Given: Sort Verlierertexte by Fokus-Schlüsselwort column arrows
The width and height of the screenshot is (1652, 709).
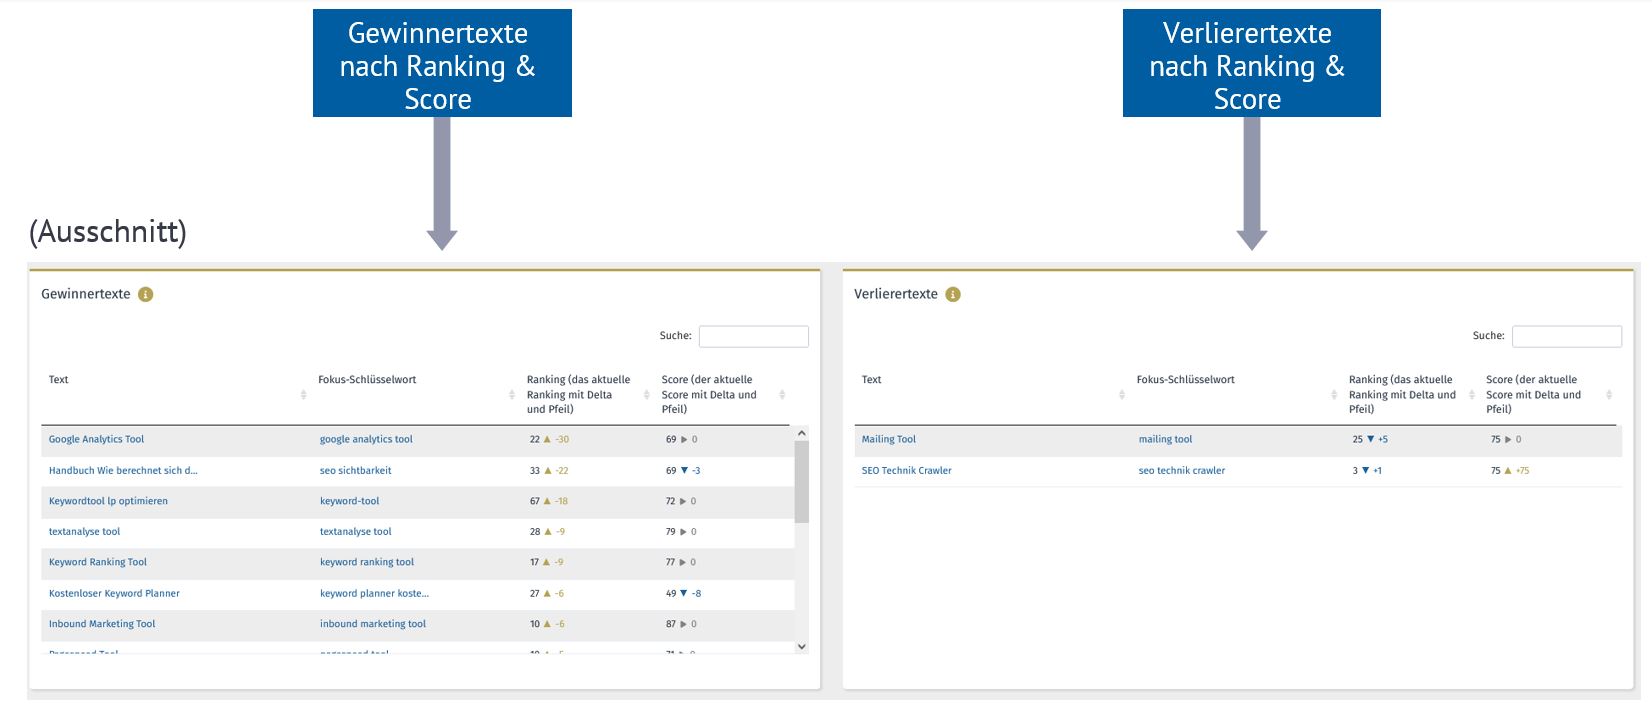Looking at the screenshot, I should tap(1333, 395).
